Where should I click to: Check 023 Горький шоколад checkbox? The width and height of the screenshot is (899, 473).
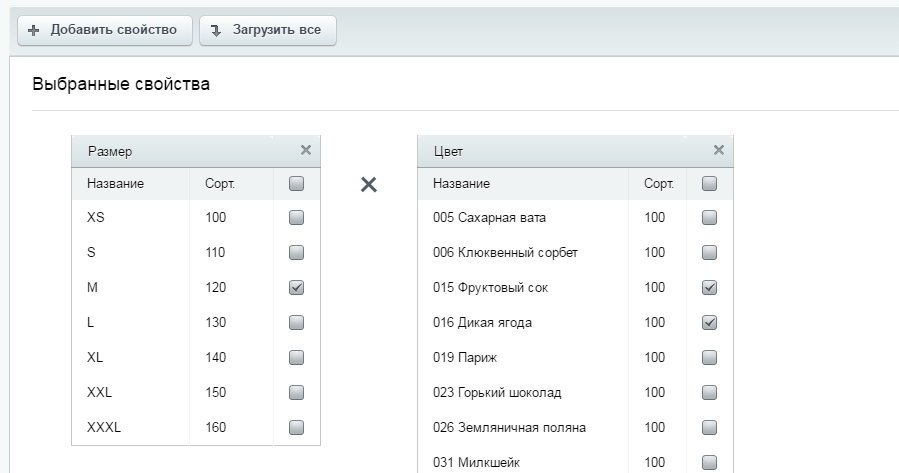pyautogui.click(x=709, y=393)
